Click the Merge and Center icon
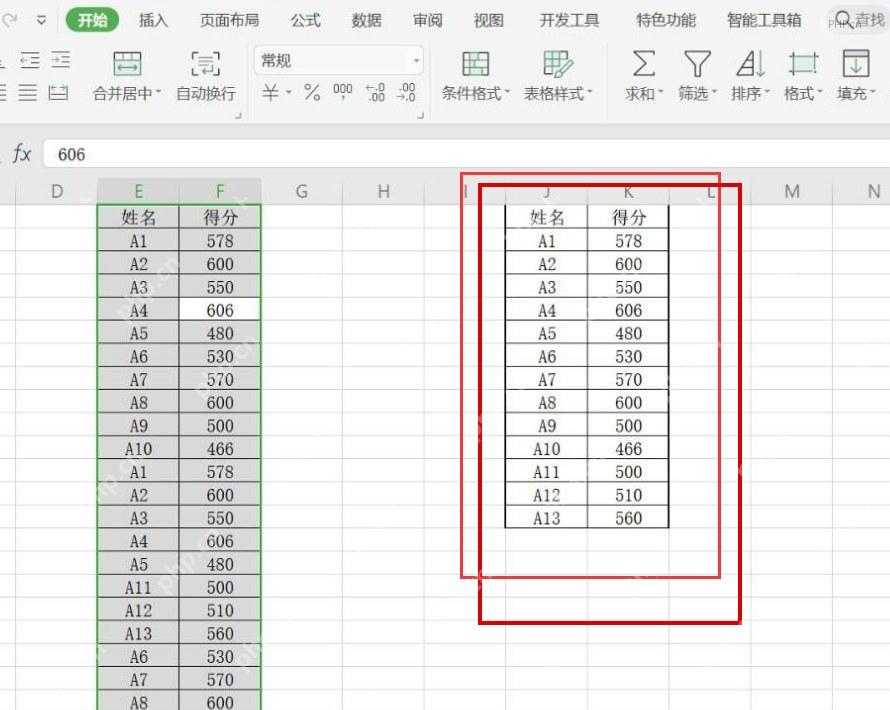This screenshot has width=890, height=710. pyautogui.click(x=127, y=64)
